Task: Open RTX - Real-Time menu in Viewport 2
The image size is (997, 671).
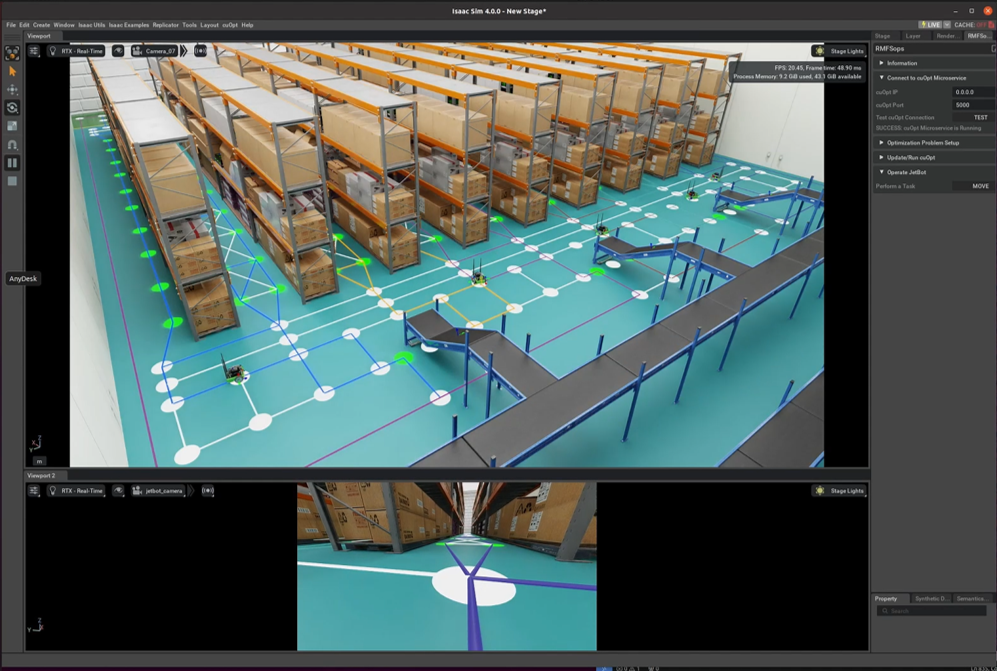Action: pos(76,490)
